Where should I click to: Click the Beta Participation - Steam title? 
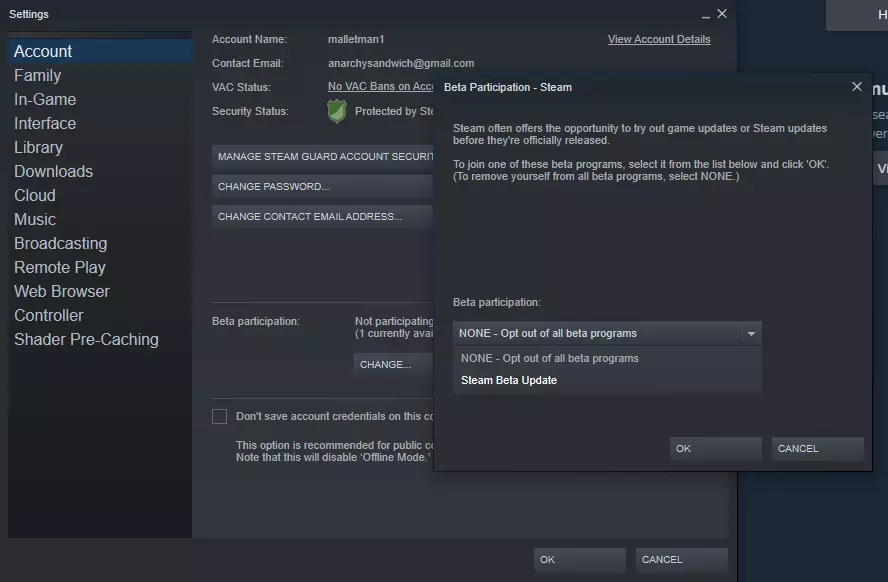(x=507, y=87)
